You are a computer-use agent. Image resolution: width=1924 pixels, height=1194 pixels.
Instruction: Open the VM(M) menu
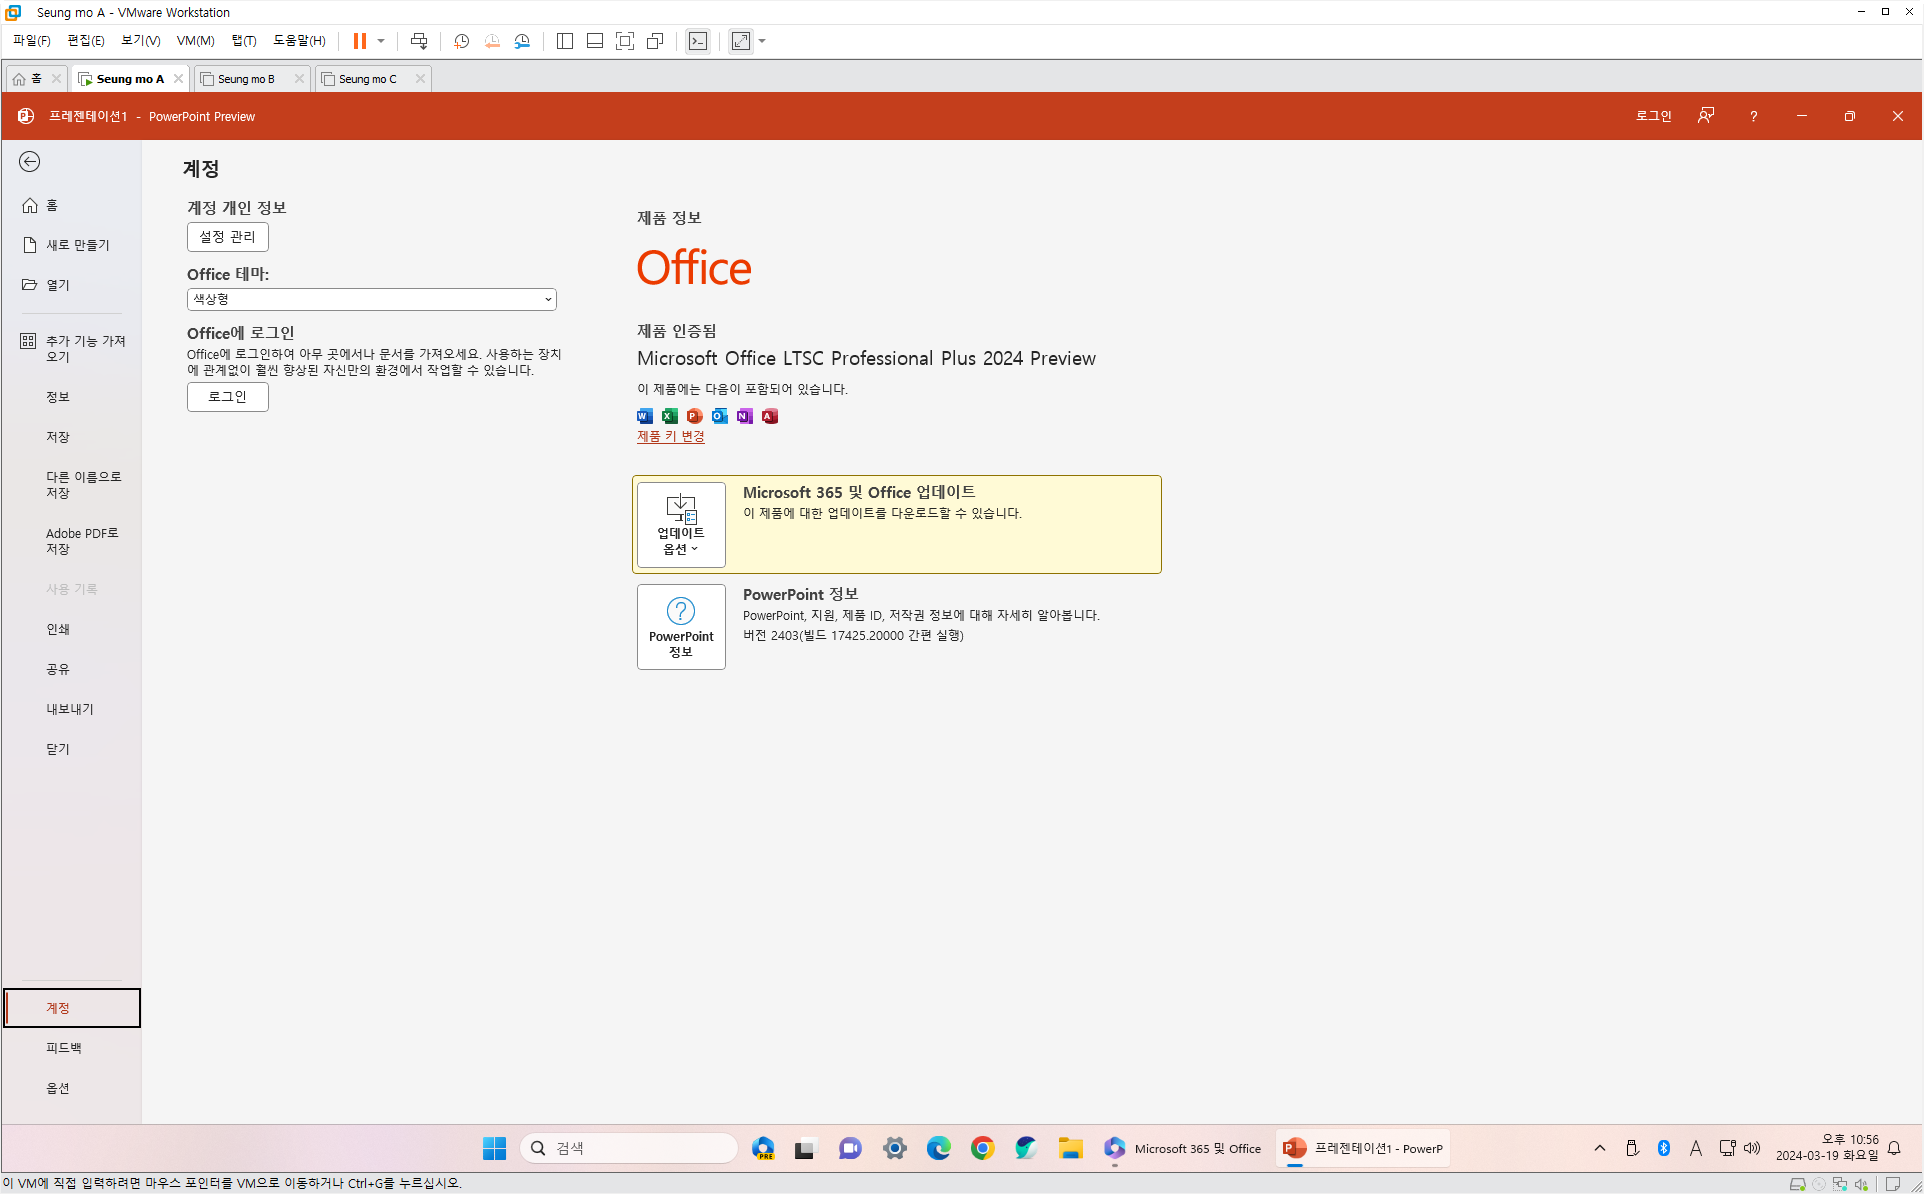[x=195, y=41]
